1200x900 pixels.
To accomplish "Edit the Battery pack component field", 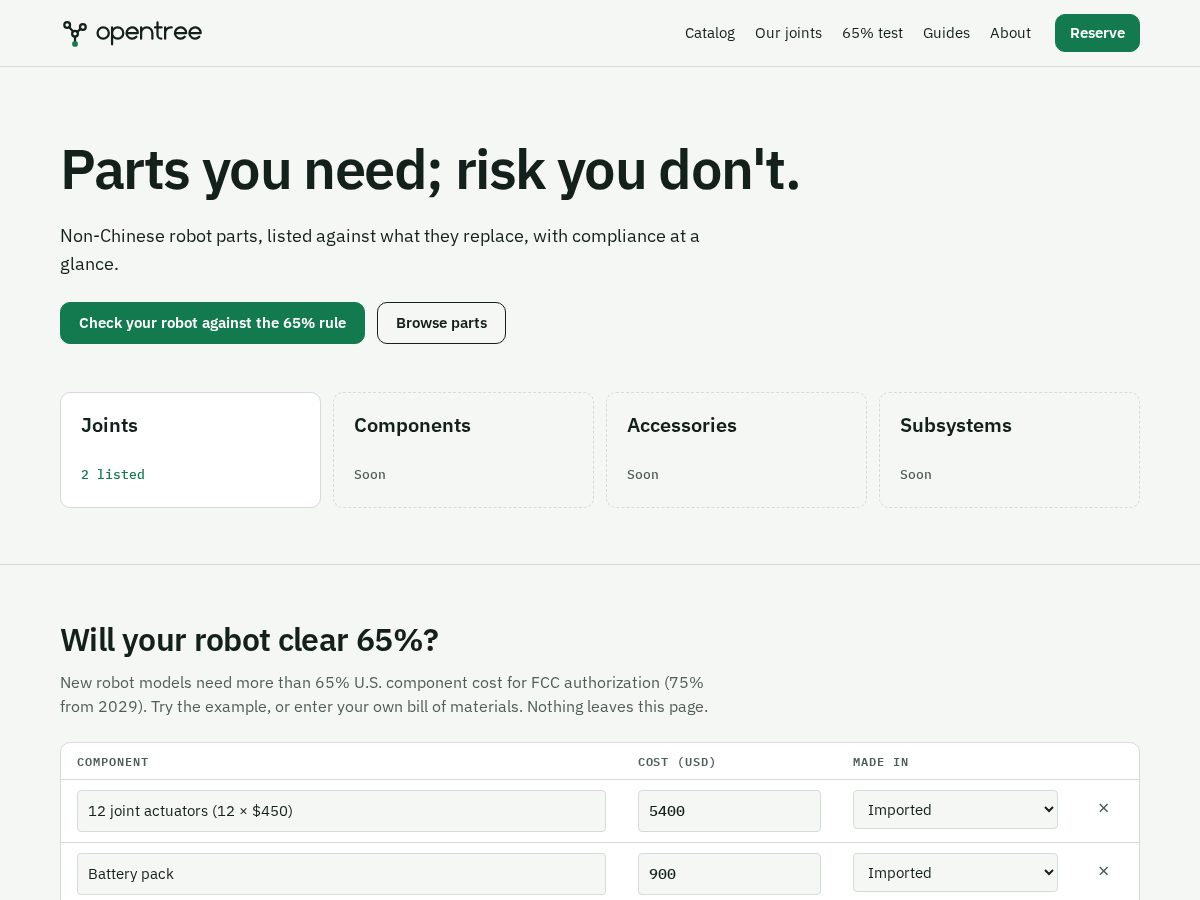I will [341, 874].
